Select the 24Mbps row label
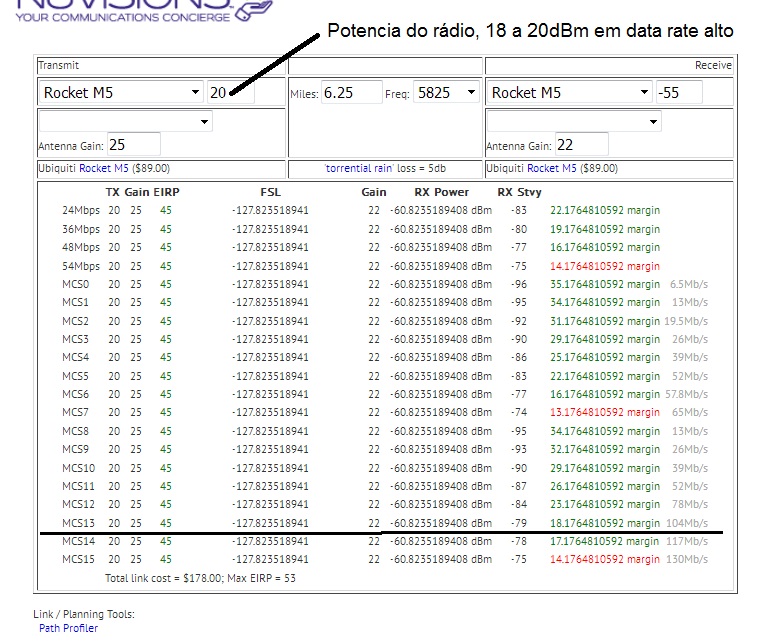 coord(81,210)
